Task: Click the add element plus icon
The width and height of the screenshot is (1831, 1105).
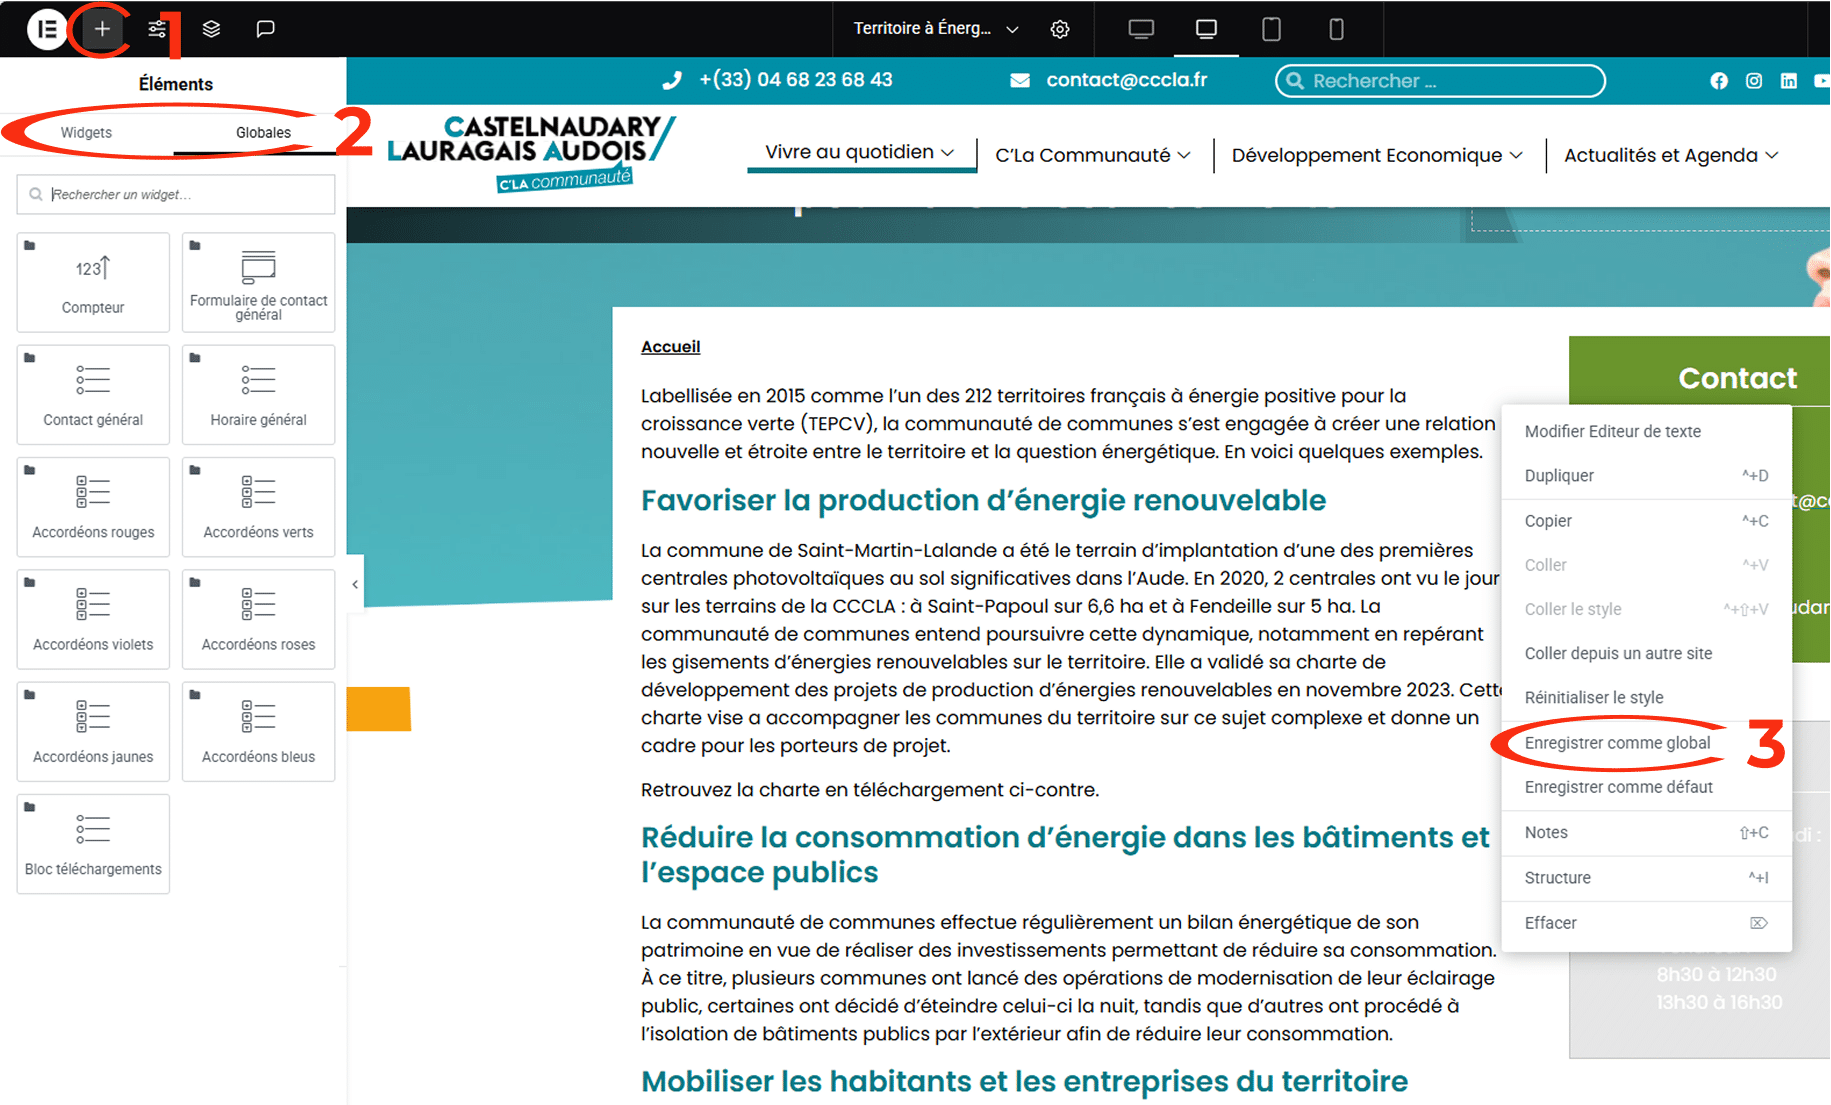Action: pos(102,29)
